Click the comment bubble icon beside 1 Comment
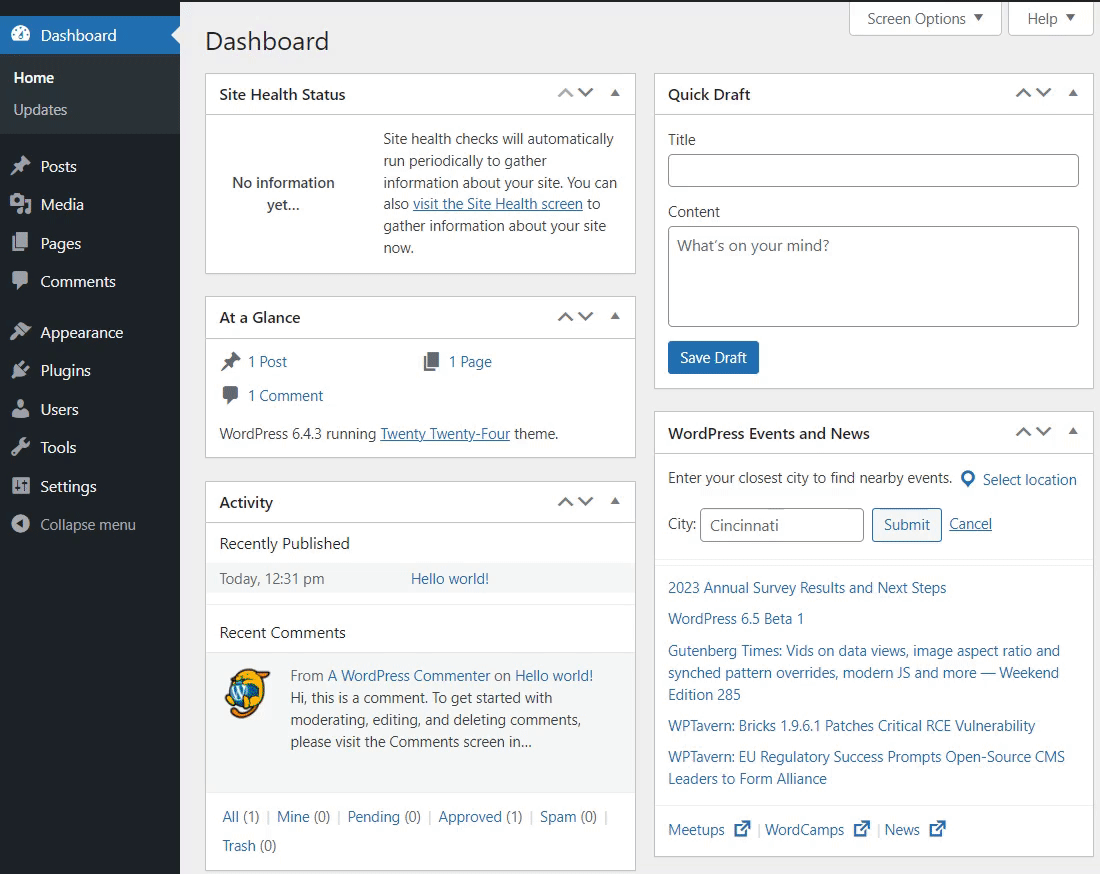Viewport: 1100px width, 874px height. (230, 395)
